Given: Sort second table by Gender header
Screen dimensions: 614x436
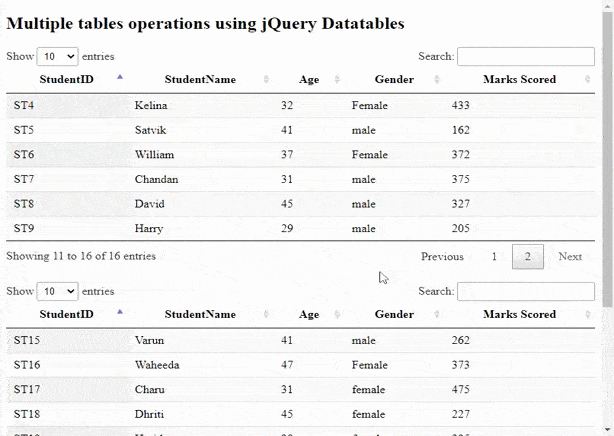Looking at the screenshot, I should click(x=394, y=314).
